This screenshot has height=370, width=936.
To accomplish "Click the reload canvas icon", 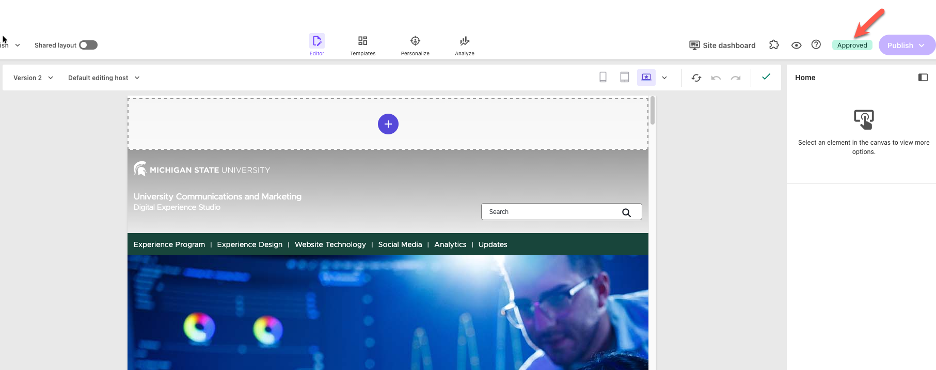I will tap(696, 78).
